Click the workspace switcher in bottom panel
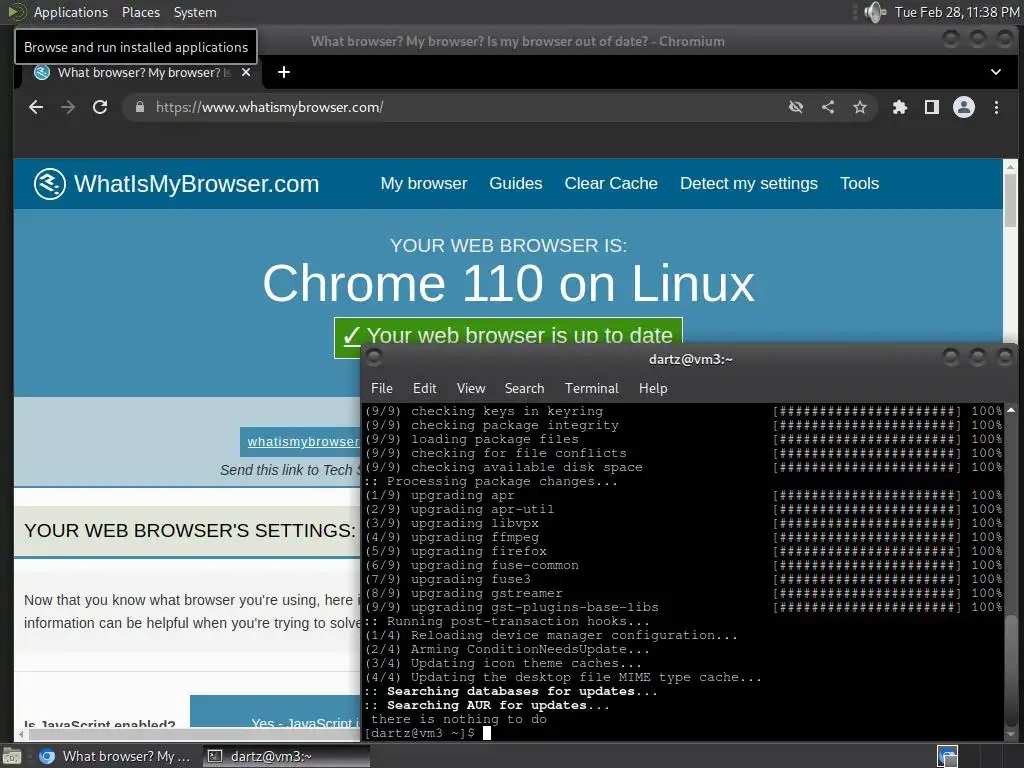This screenshot has width=1024, height=768. click(x=947, y=756)
